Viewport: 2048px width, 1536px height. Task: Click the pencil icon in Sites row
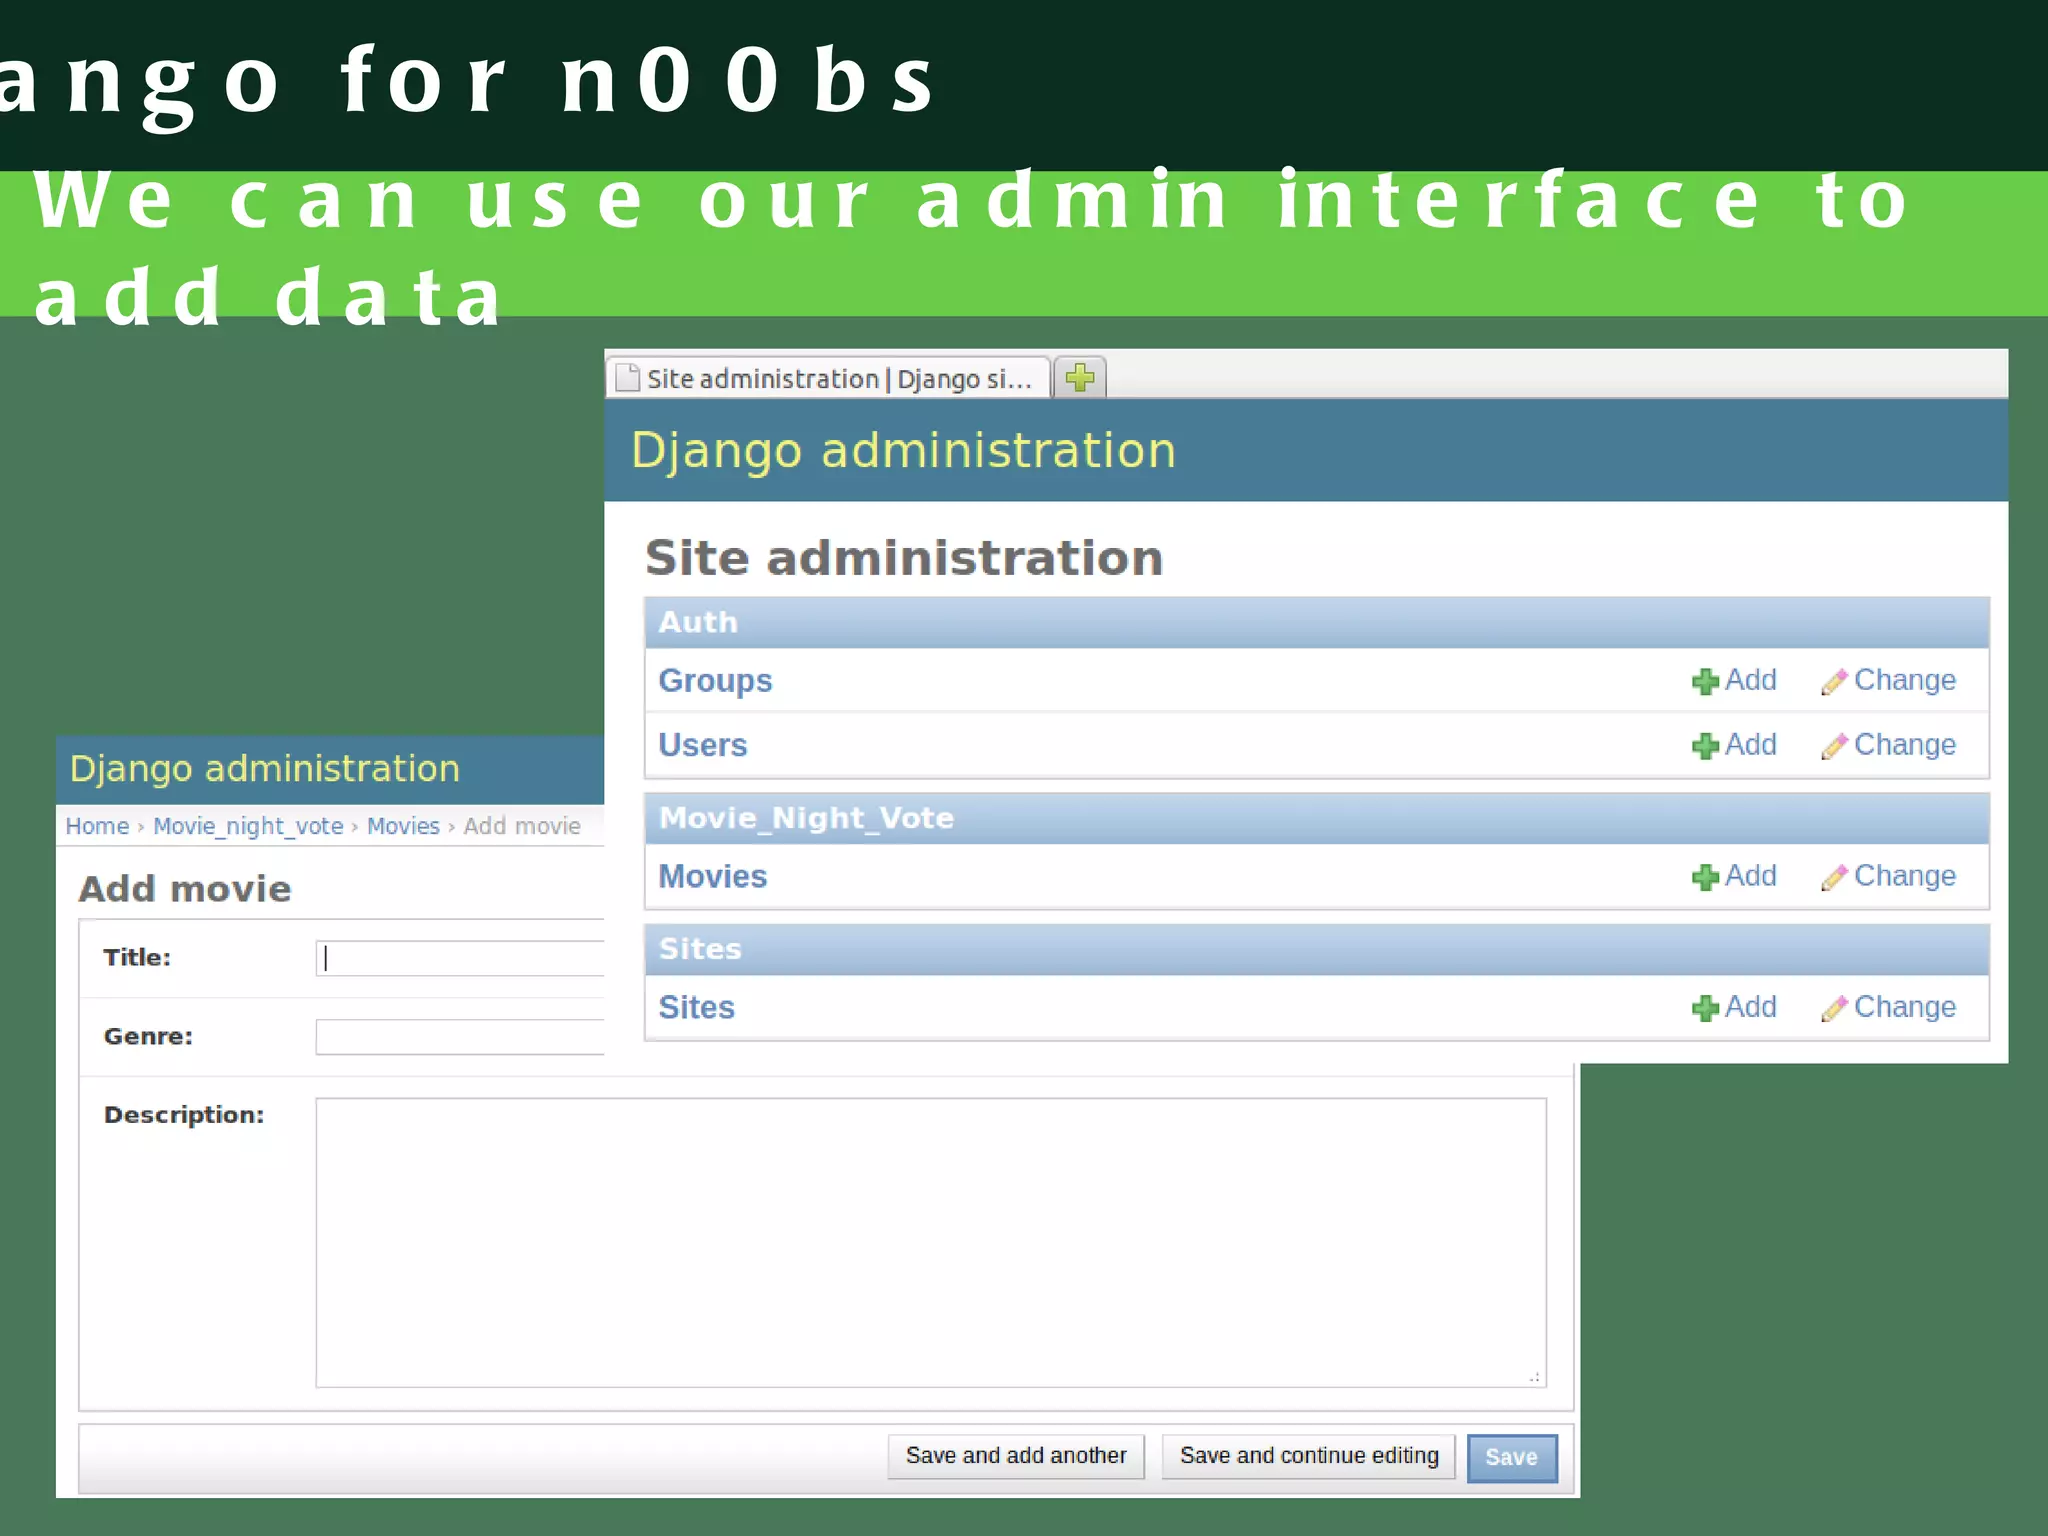click(x=1834, y=1009)
